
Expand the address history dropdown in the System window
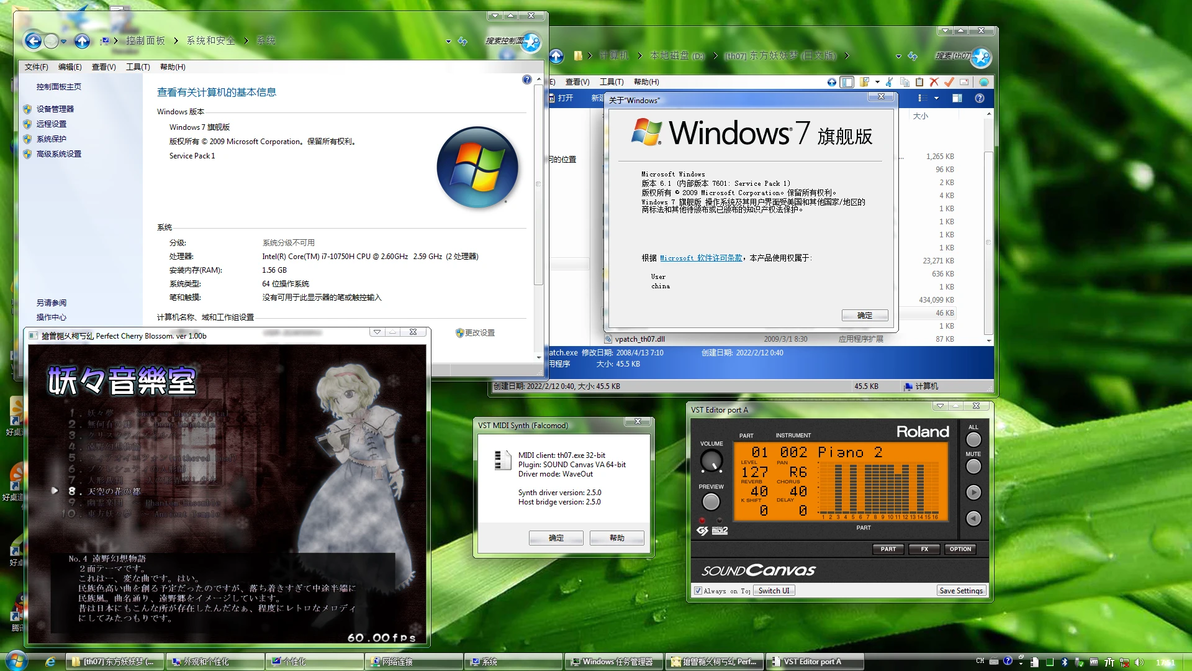pos(449,41)
